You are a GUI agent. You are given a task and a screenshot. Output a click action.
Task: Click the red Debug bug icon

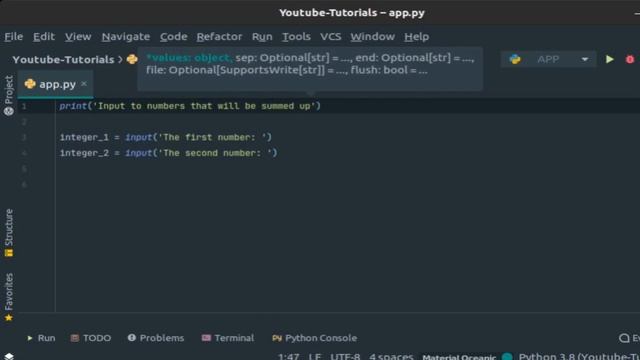click(630, 59)
